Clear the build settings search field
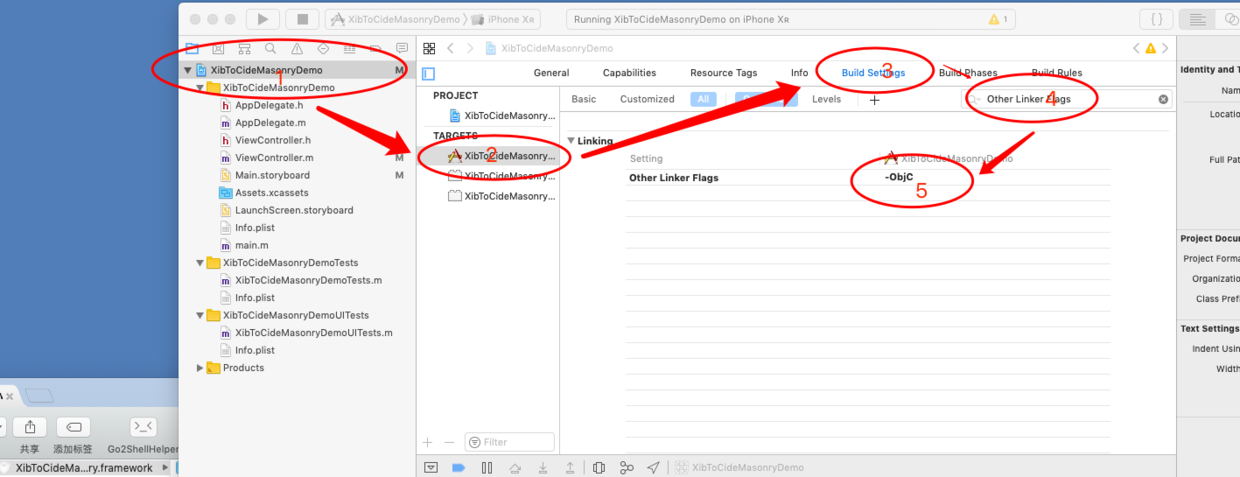This screenshot has height=477, width=1240. point(1163,99)
